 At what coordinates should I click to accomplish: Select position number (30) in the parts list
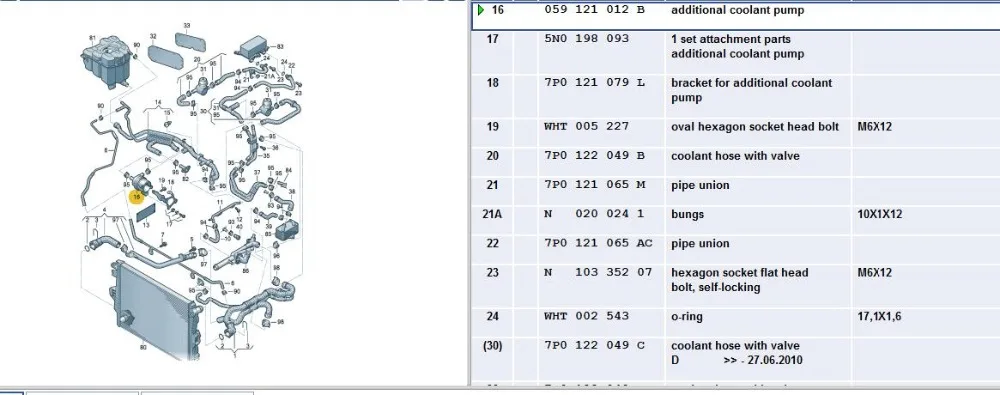[x=492, y=346]
